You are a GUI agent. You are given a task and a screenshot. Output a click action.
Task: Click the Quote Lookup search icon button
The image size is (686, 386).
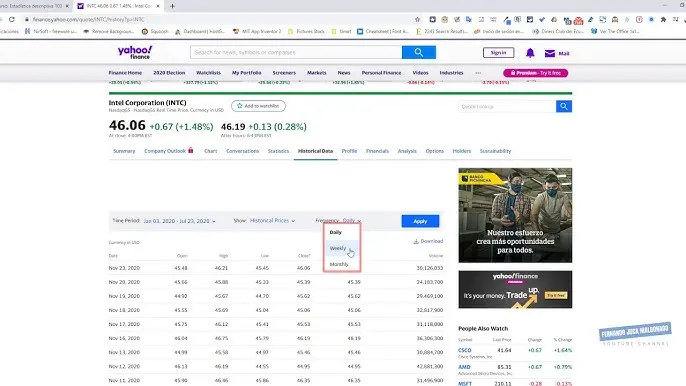[x=564, y=106]
